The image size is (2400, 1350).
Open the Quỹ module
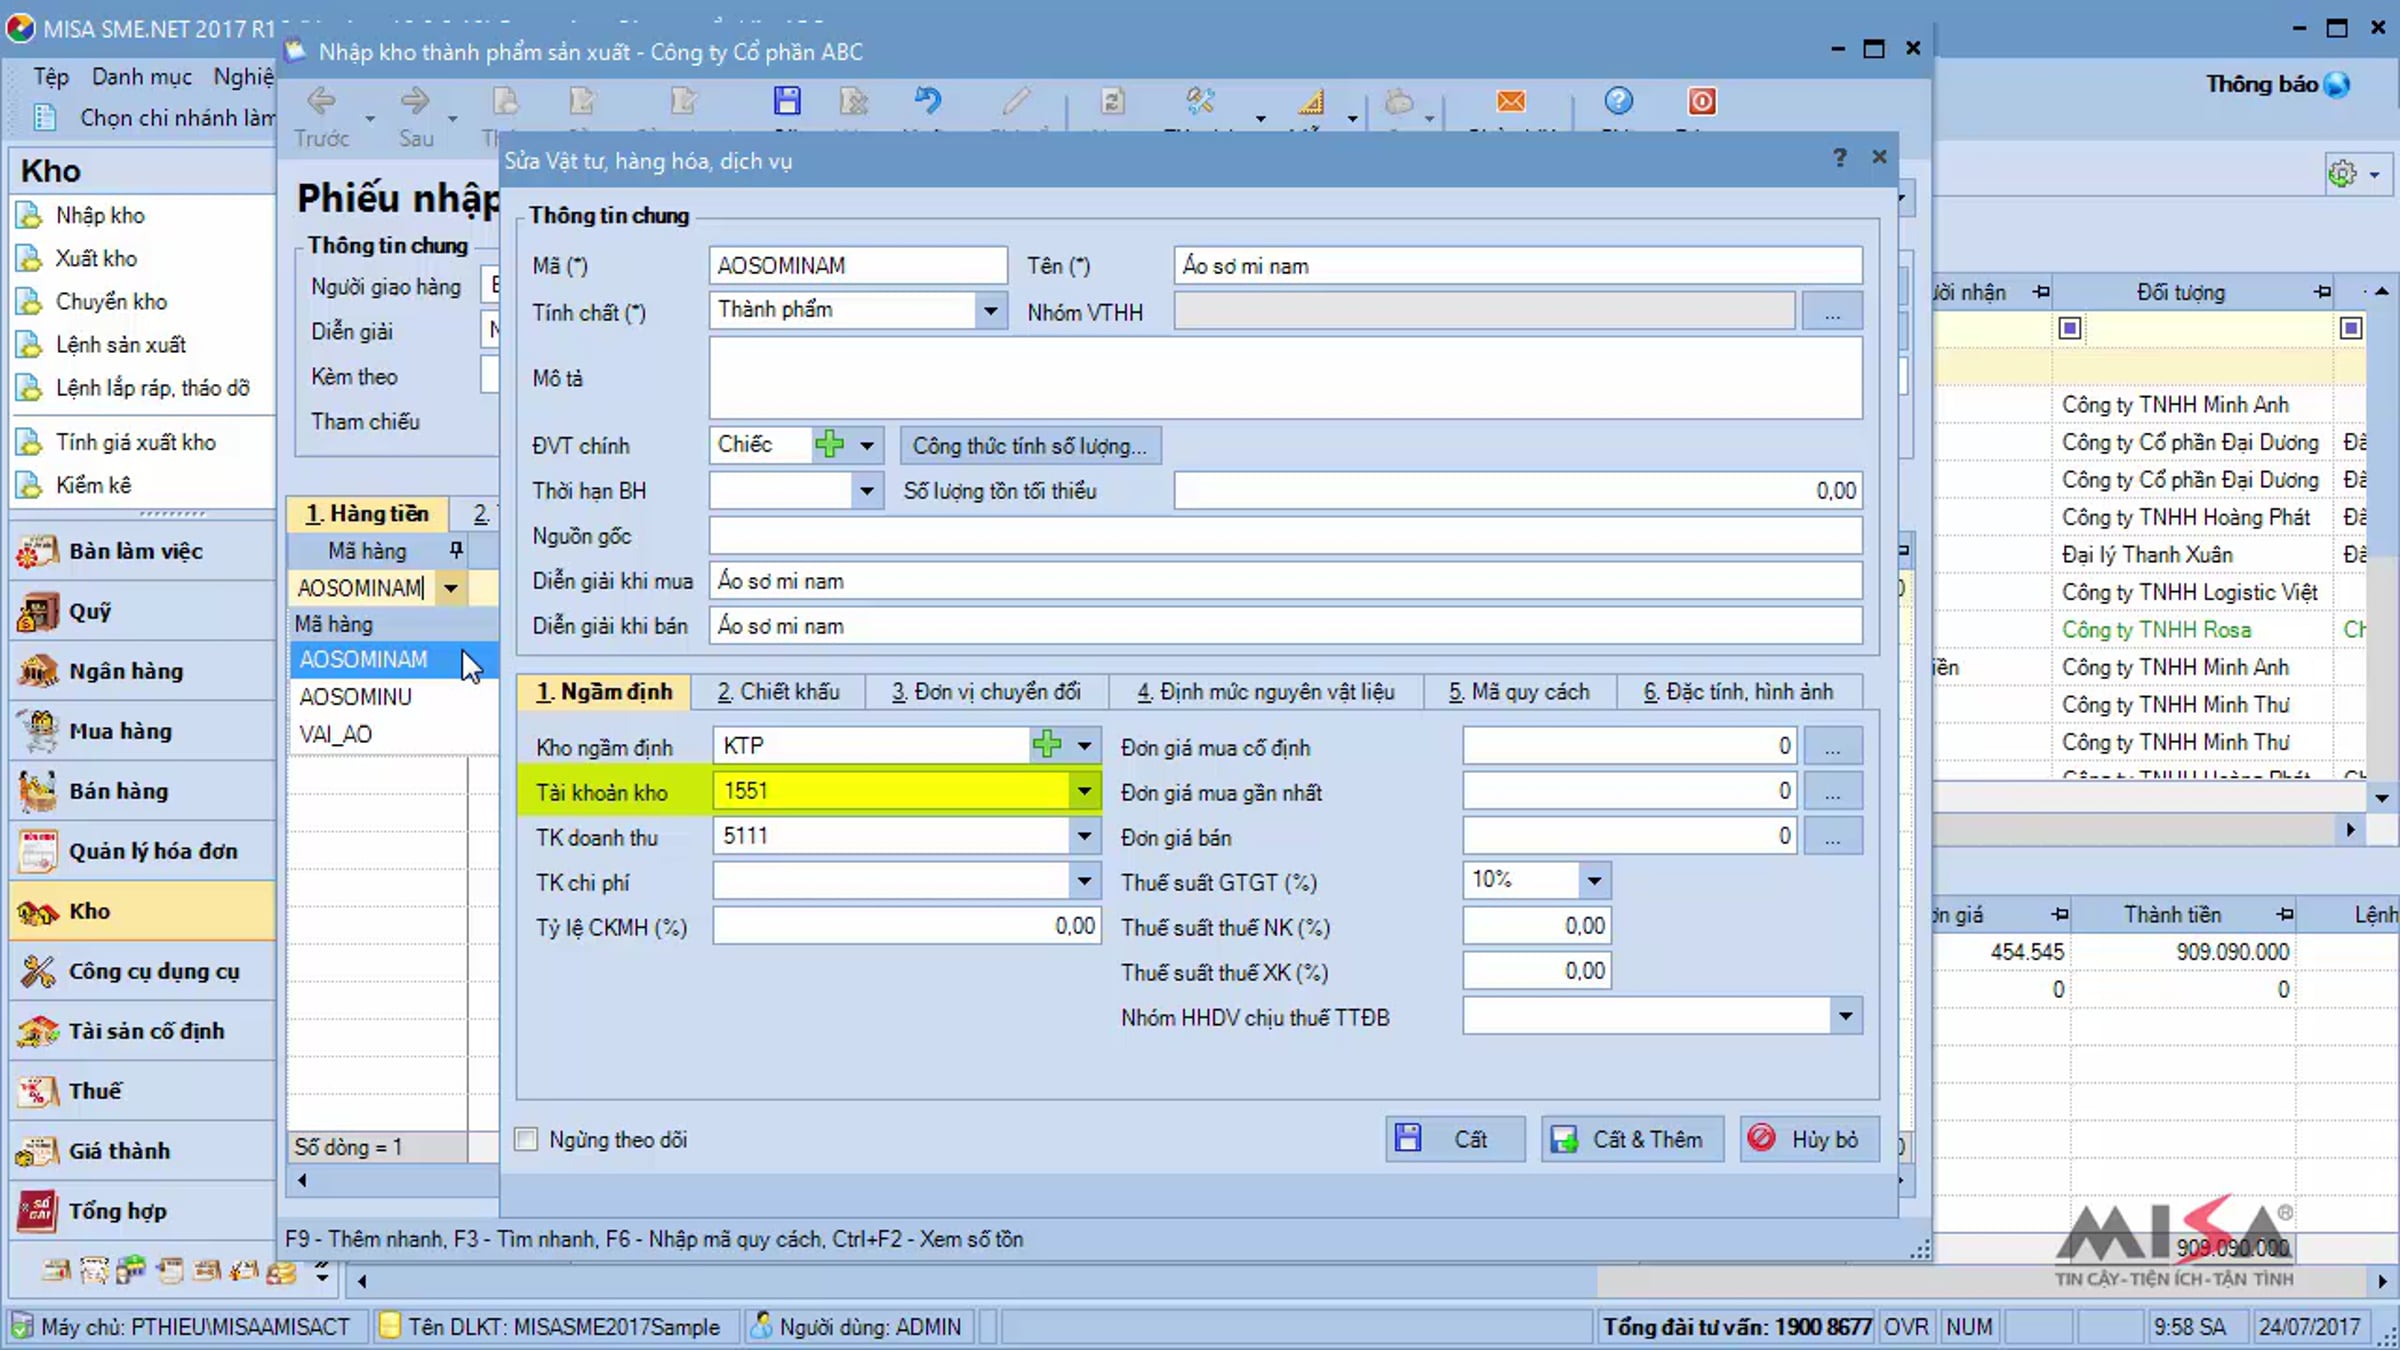pos(142,611)
